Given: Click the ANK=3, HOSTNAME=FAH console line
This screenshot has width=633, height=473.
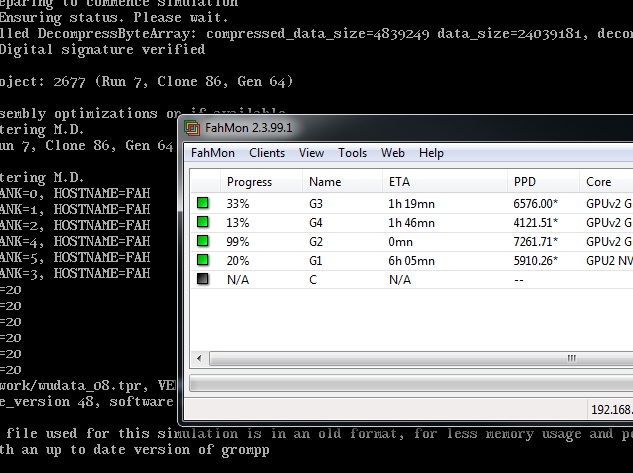Looking at the screenshot, I should pos(75,273).
